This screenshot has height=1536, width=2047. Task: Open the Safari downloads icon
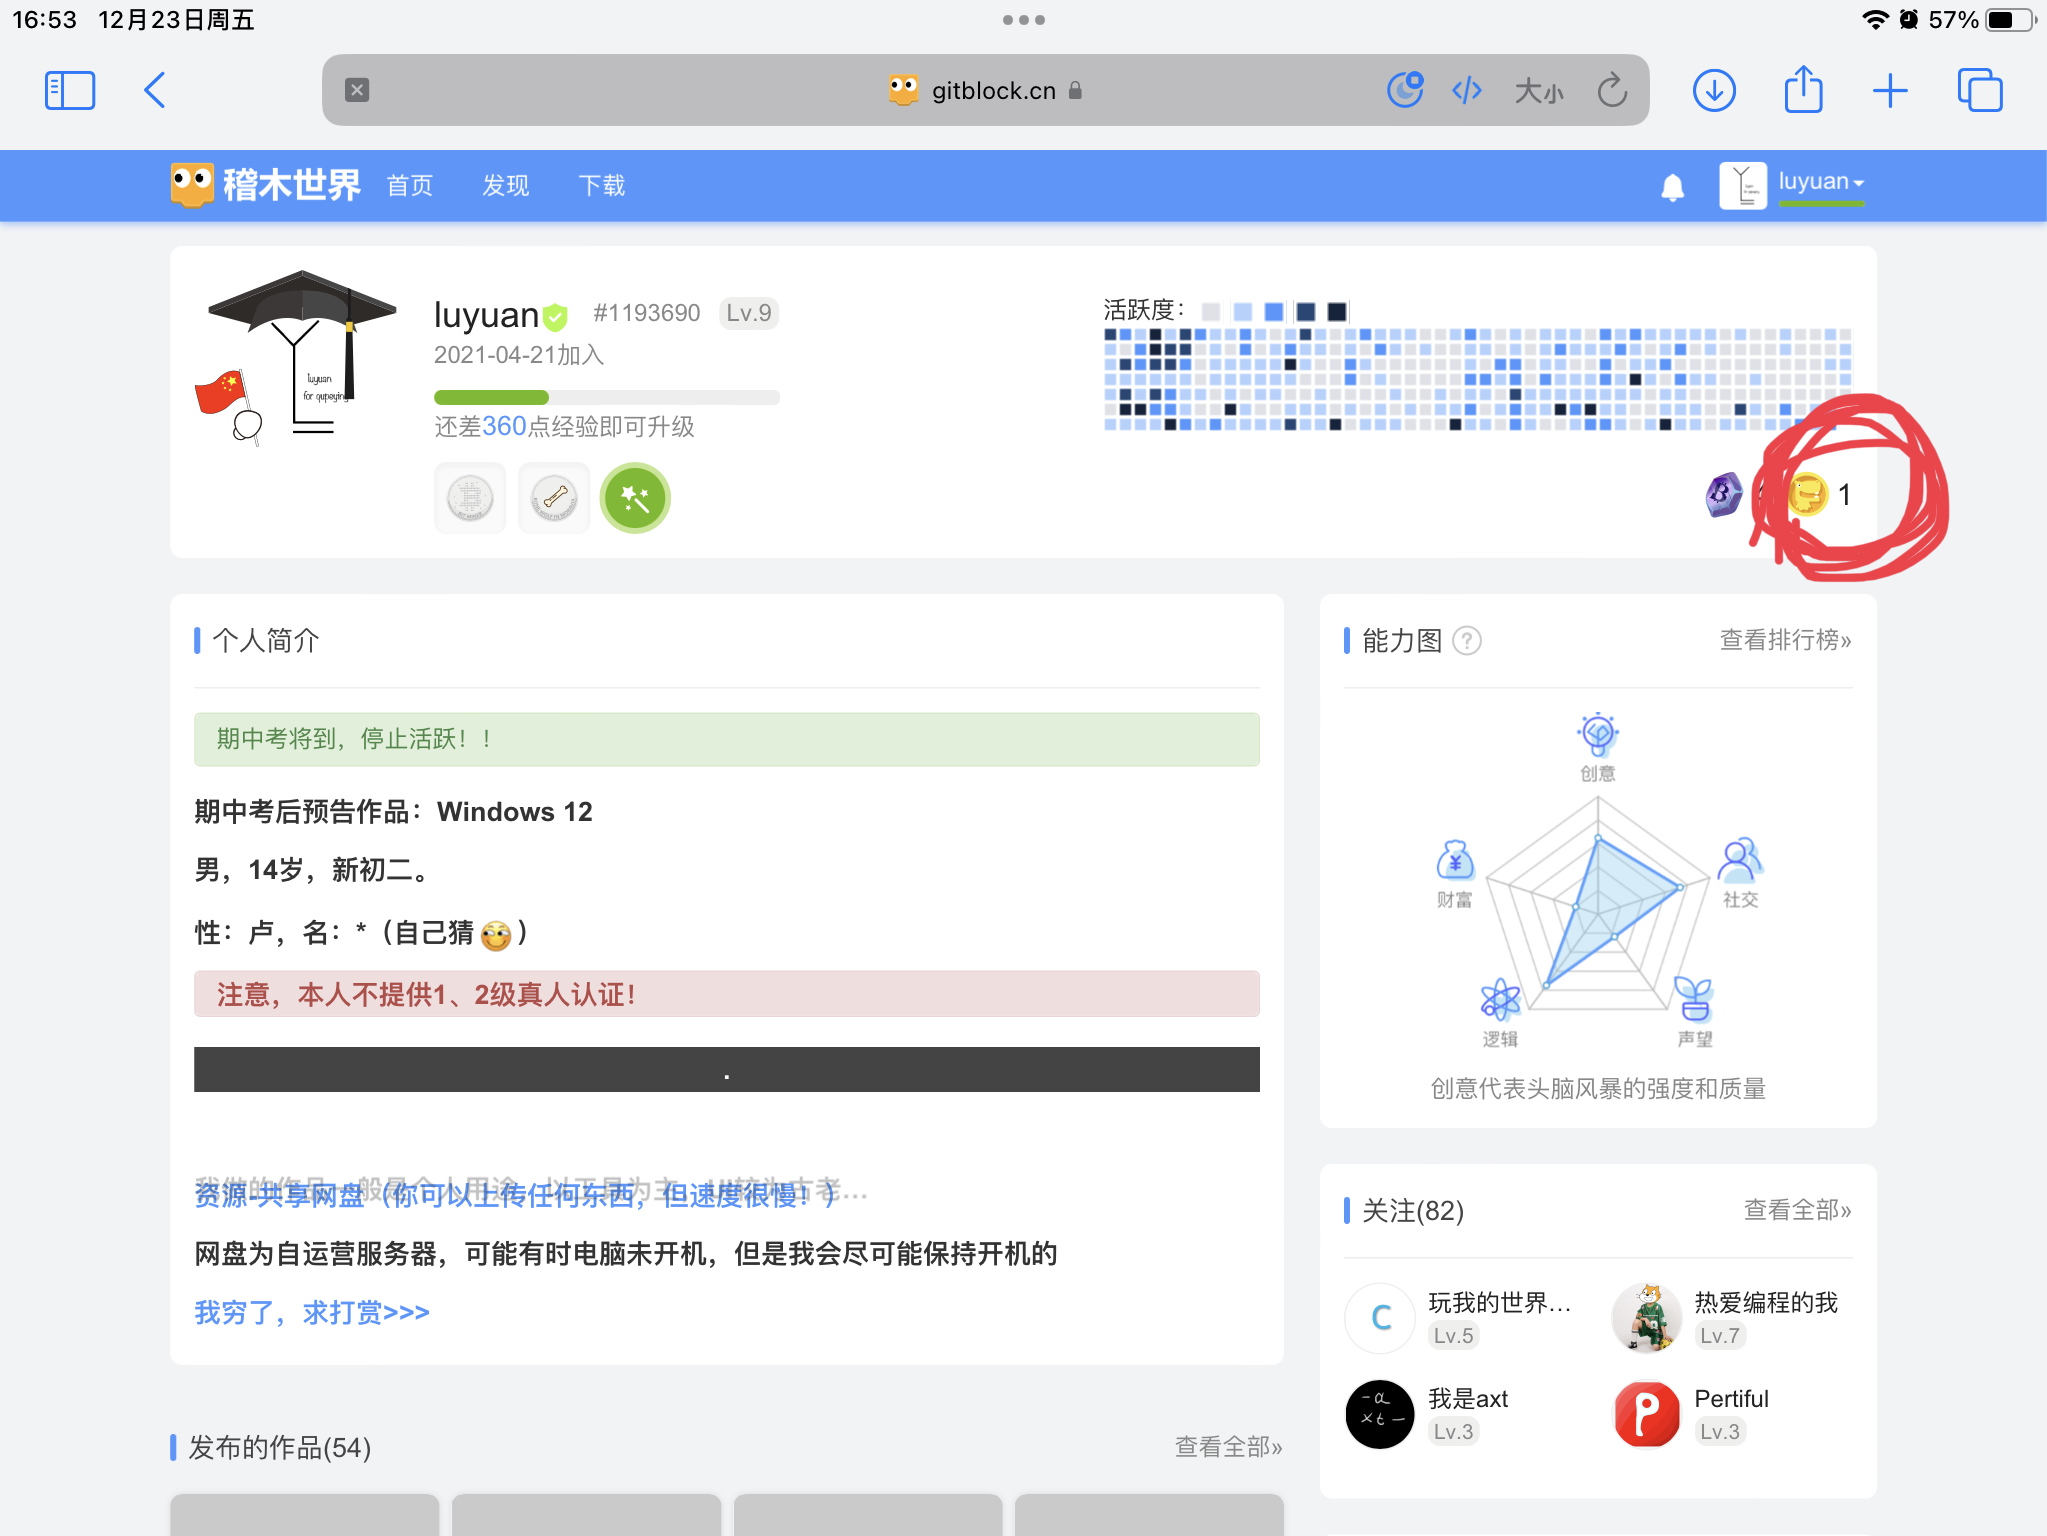click(x=1714, y=90)
